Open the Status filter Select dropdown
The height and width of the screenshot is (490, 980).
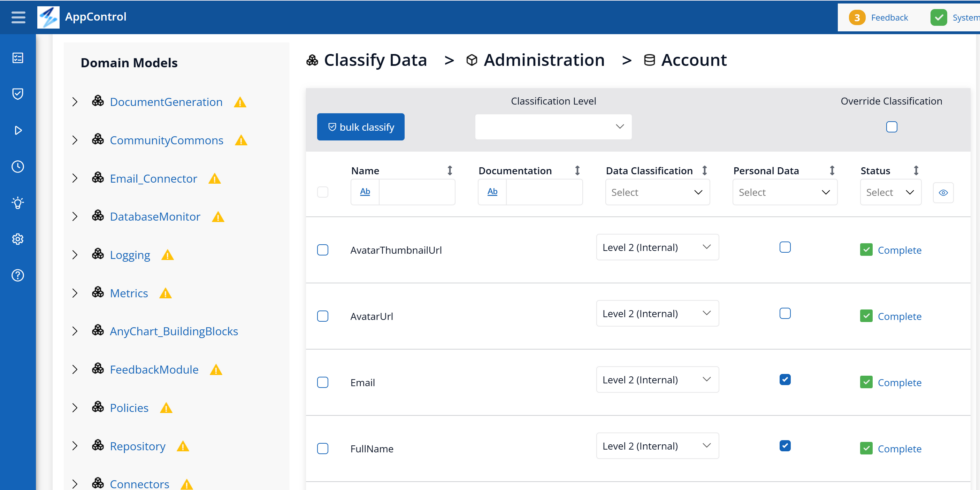pyautogui.click(x=891, y=192)
